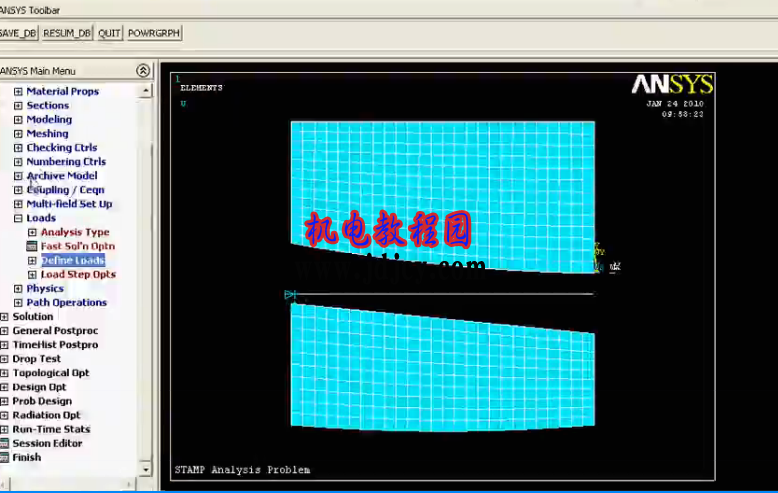This screenshot has height=493, width=778.
Task: Select the Analysis Type label
Action: point(75,232)
